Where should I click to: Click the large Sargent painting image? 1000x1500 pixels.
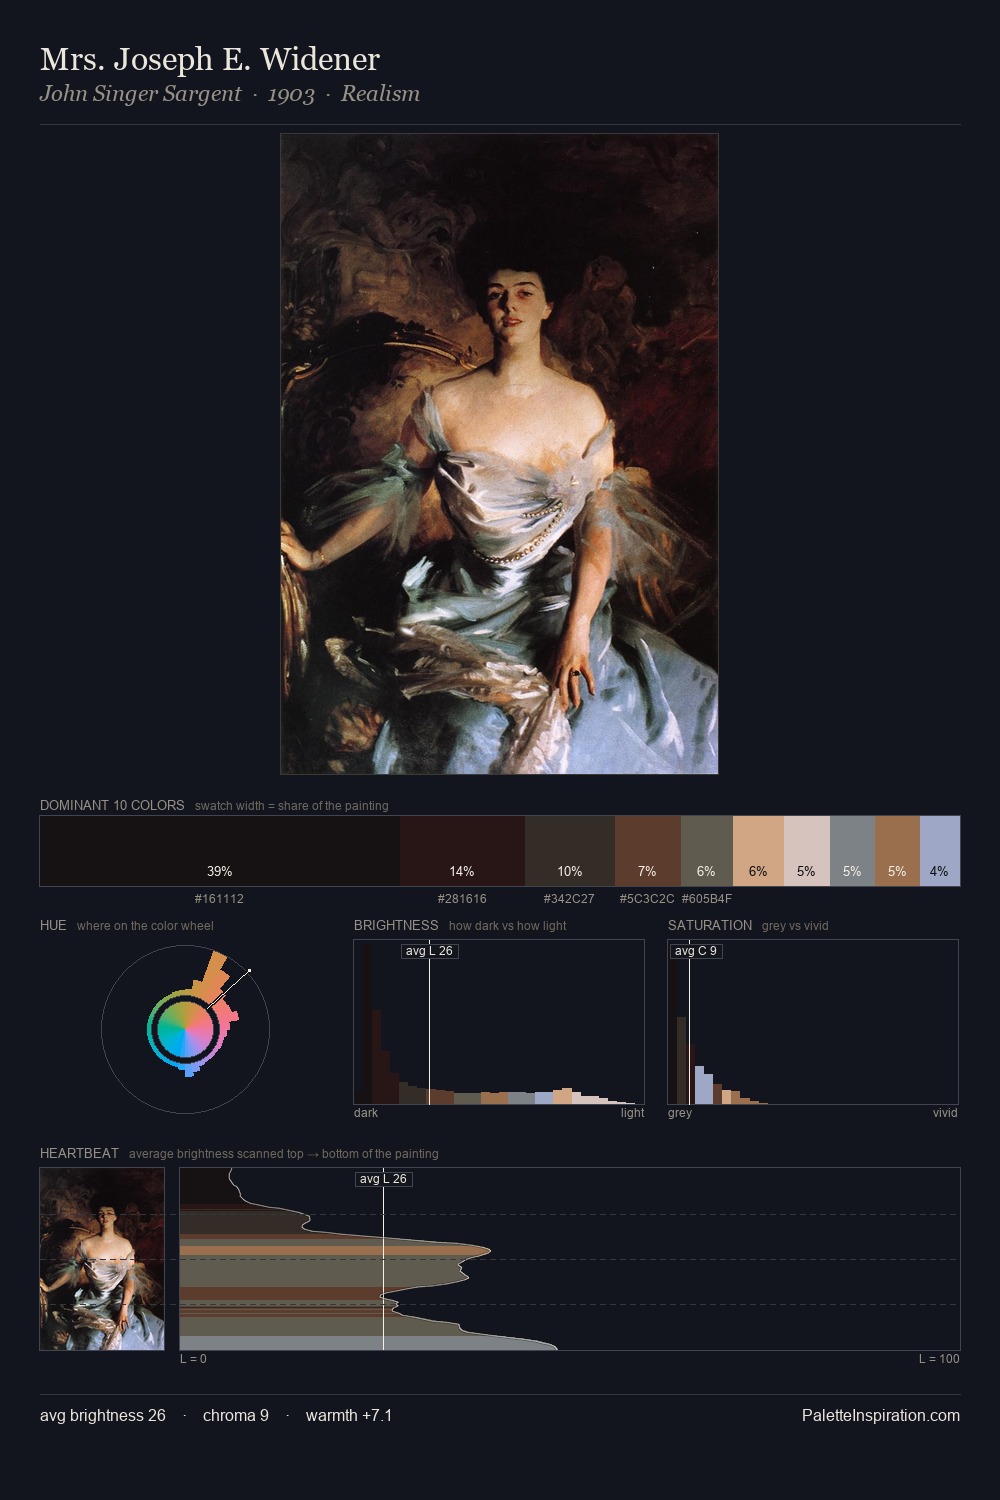pyautogui.click(x=499, y=454)
